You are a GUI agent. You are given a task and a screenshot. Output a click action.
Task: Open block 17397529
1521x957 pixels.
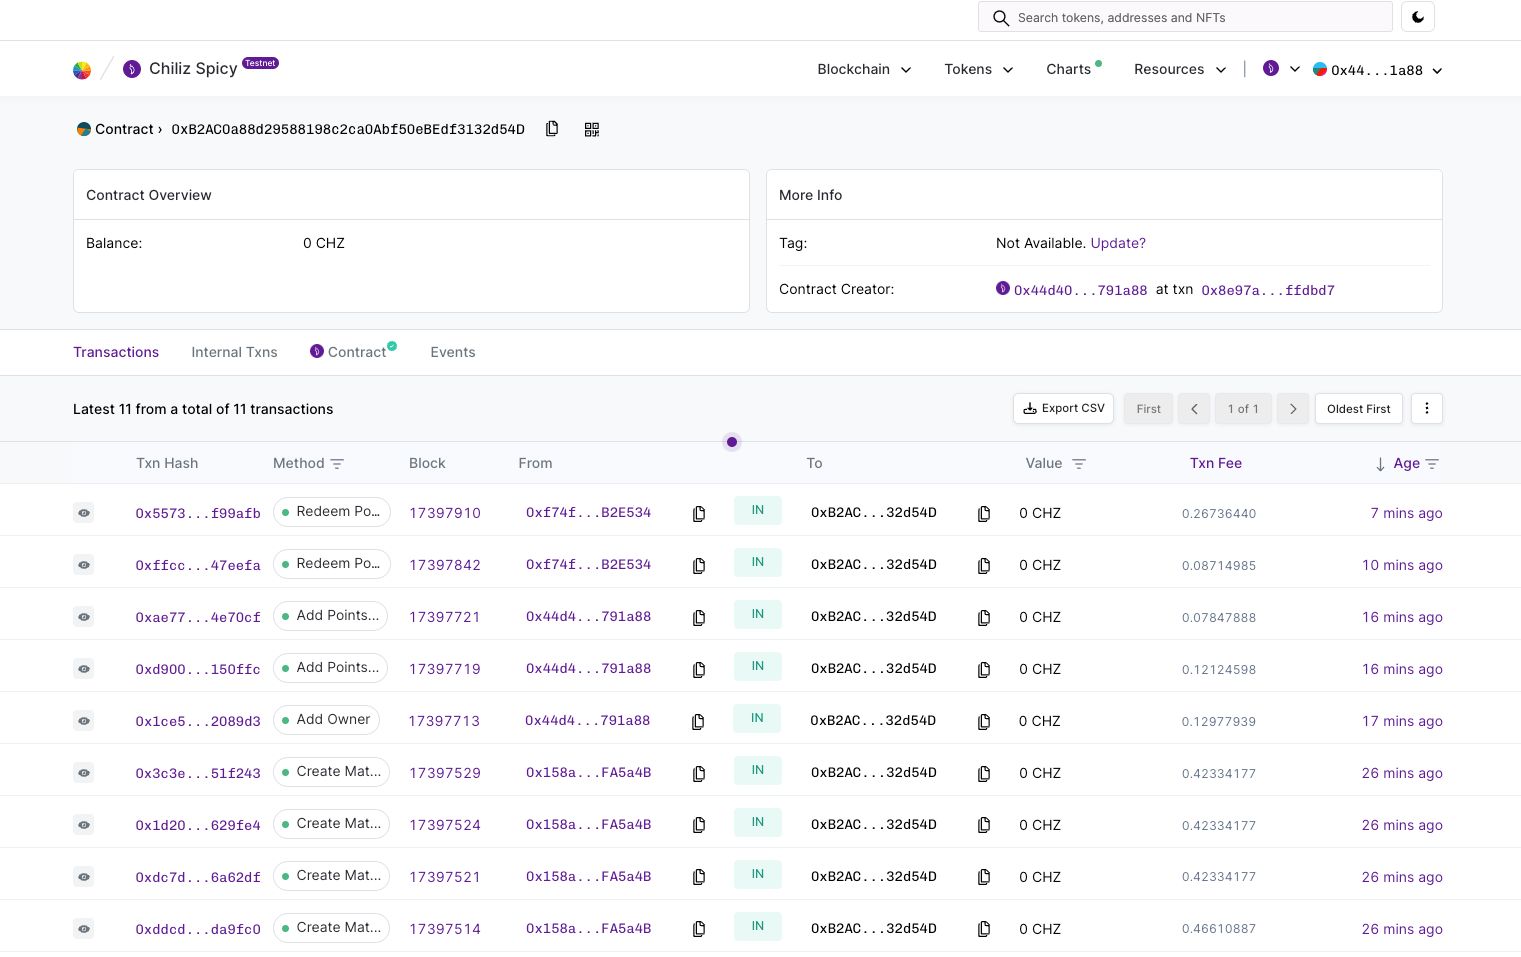click(445, 773)
